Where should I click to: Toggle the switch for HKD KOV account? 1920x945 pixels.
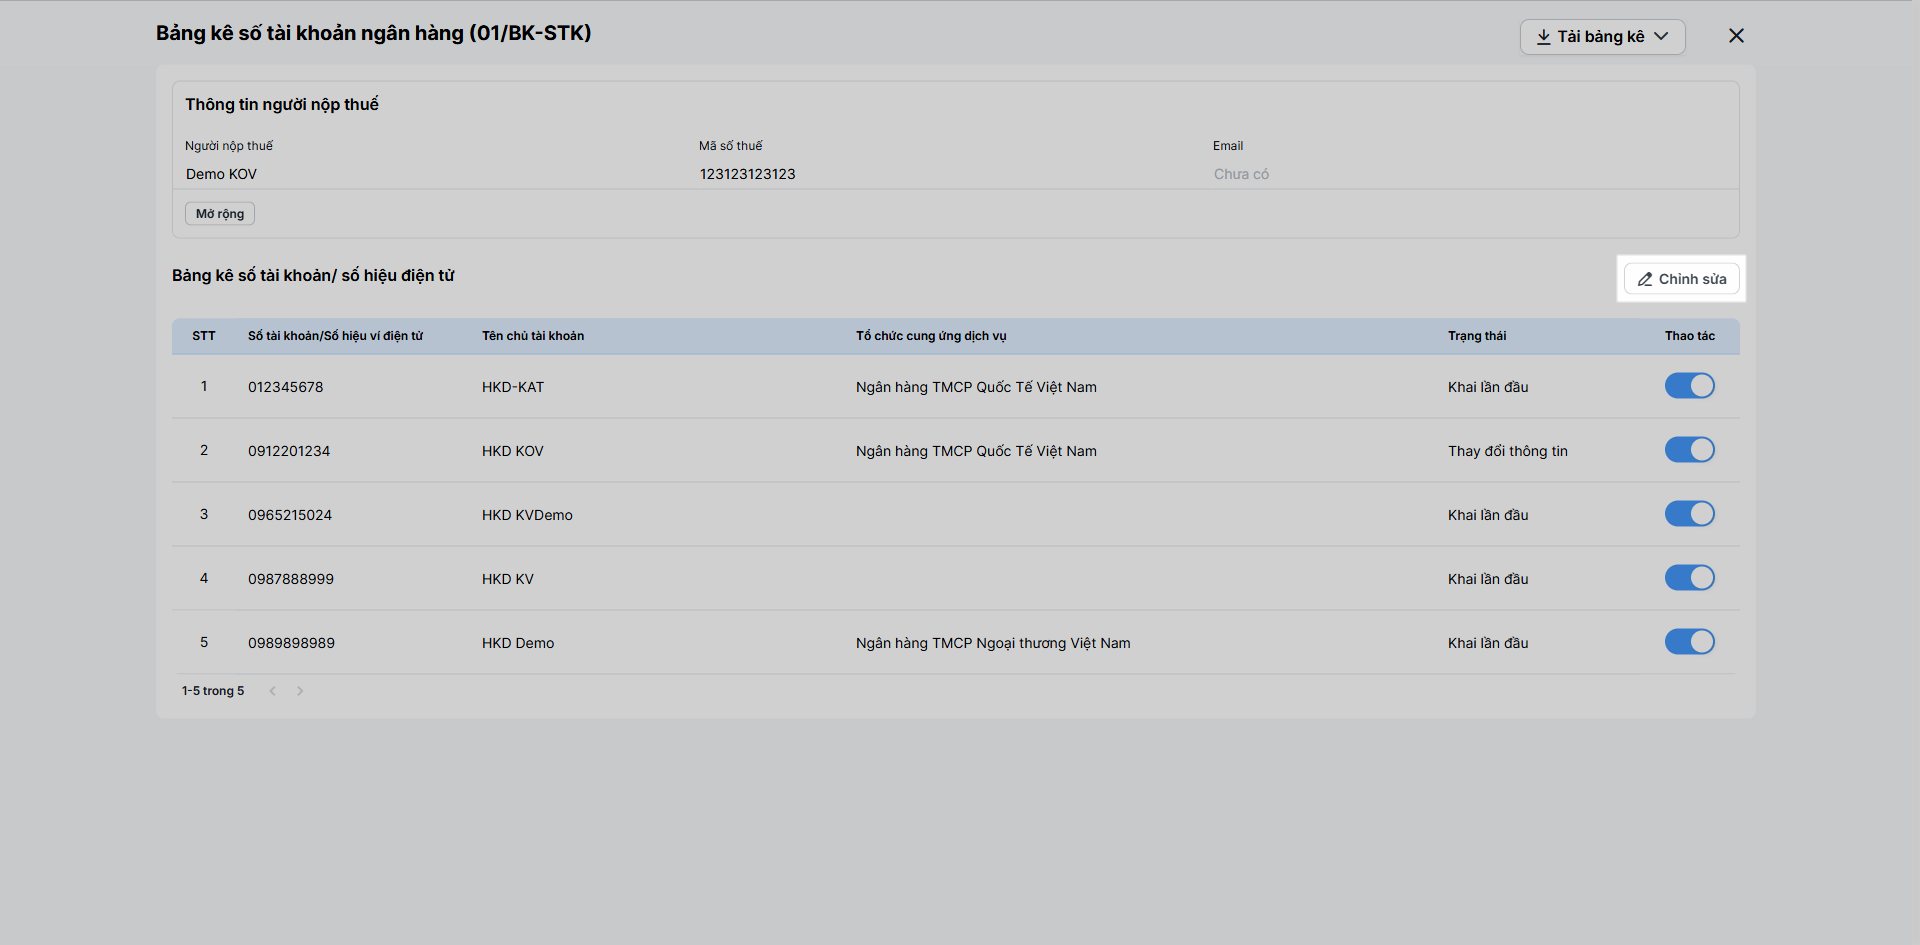tap(1689, 450)
